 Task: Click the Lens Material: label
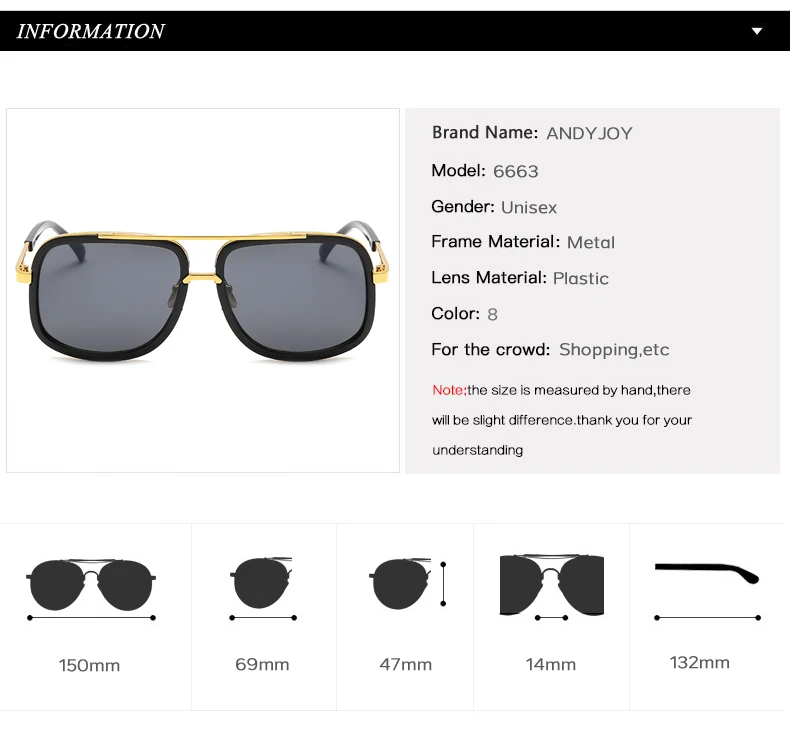(489, 277)
